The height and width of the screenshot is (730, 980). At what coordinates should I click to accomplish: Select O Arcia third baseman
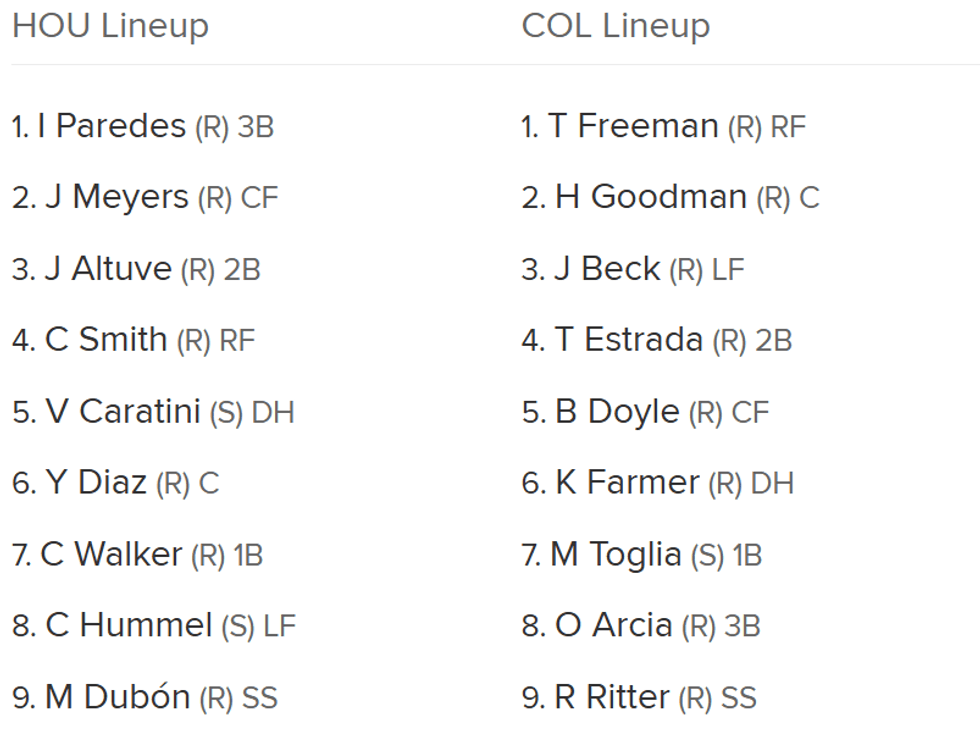tap(613, 626)
